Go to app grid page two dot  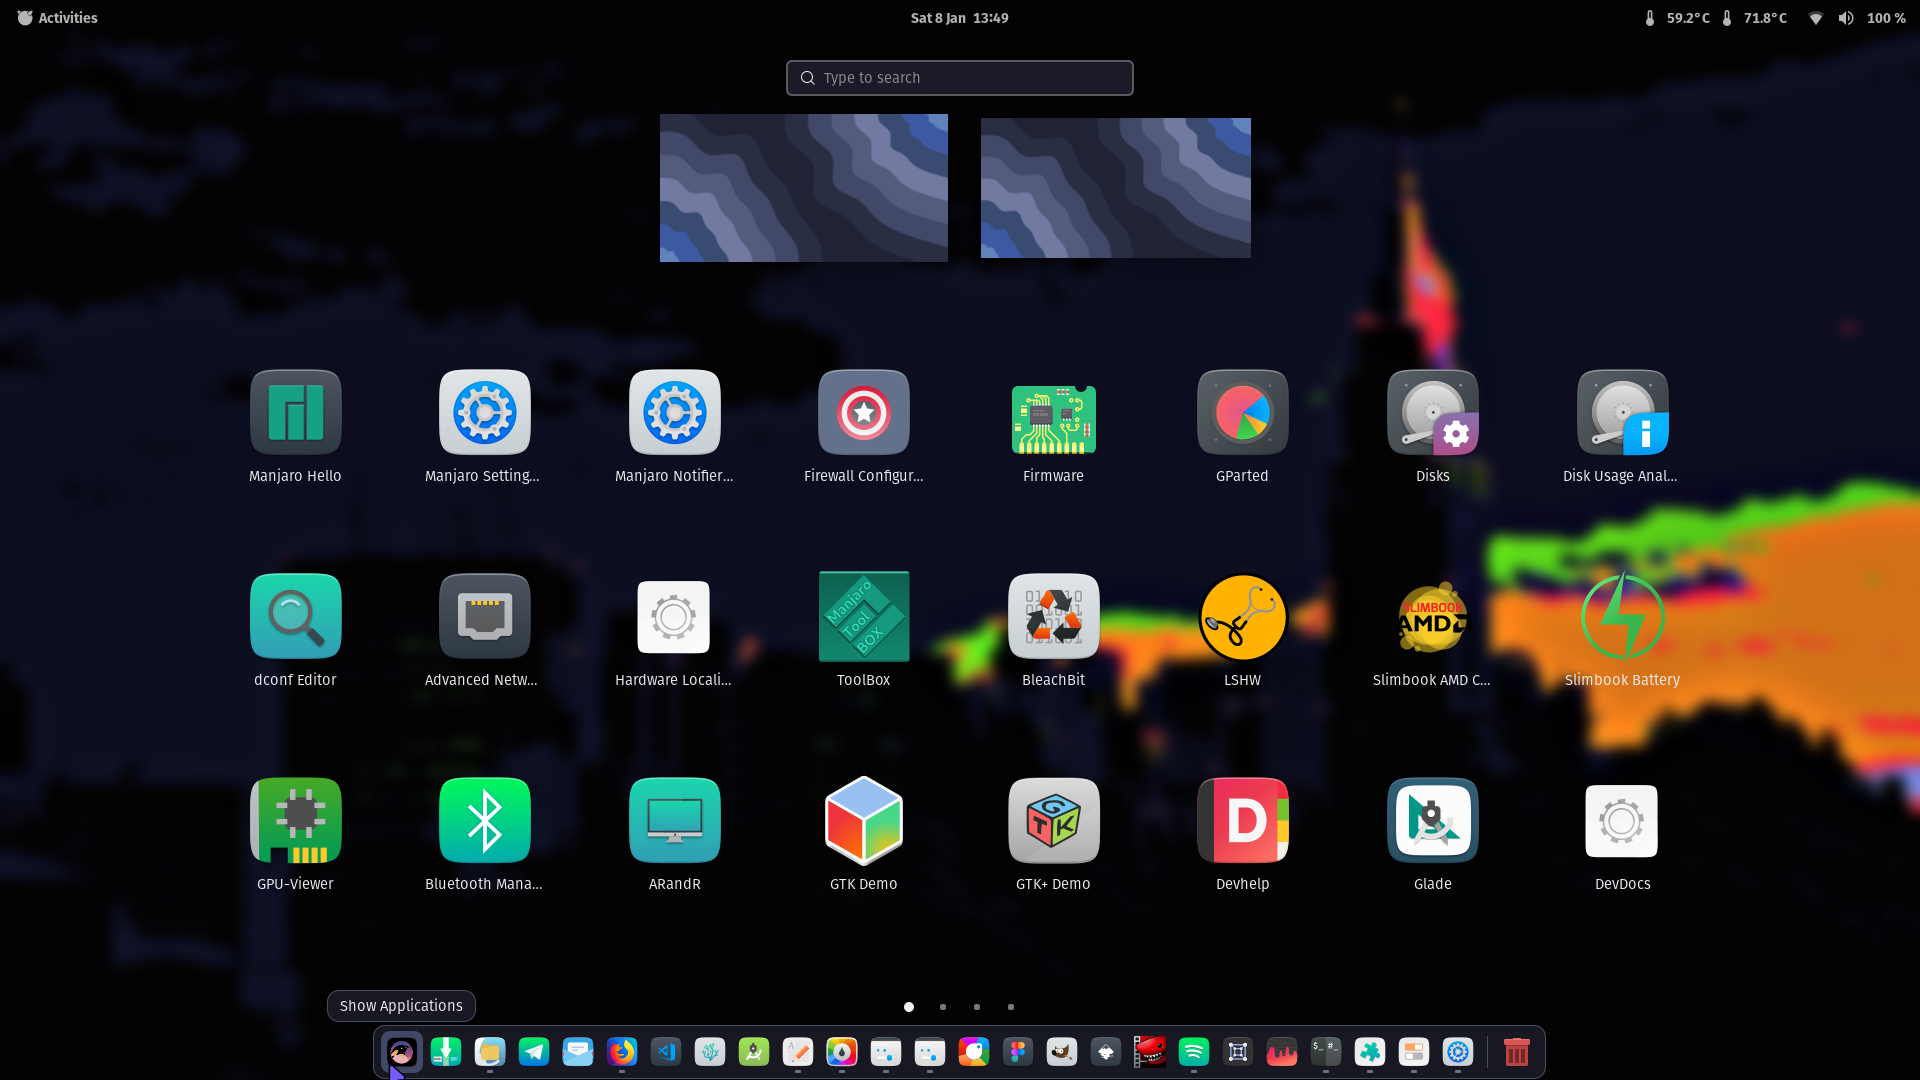coord(943,1007)
